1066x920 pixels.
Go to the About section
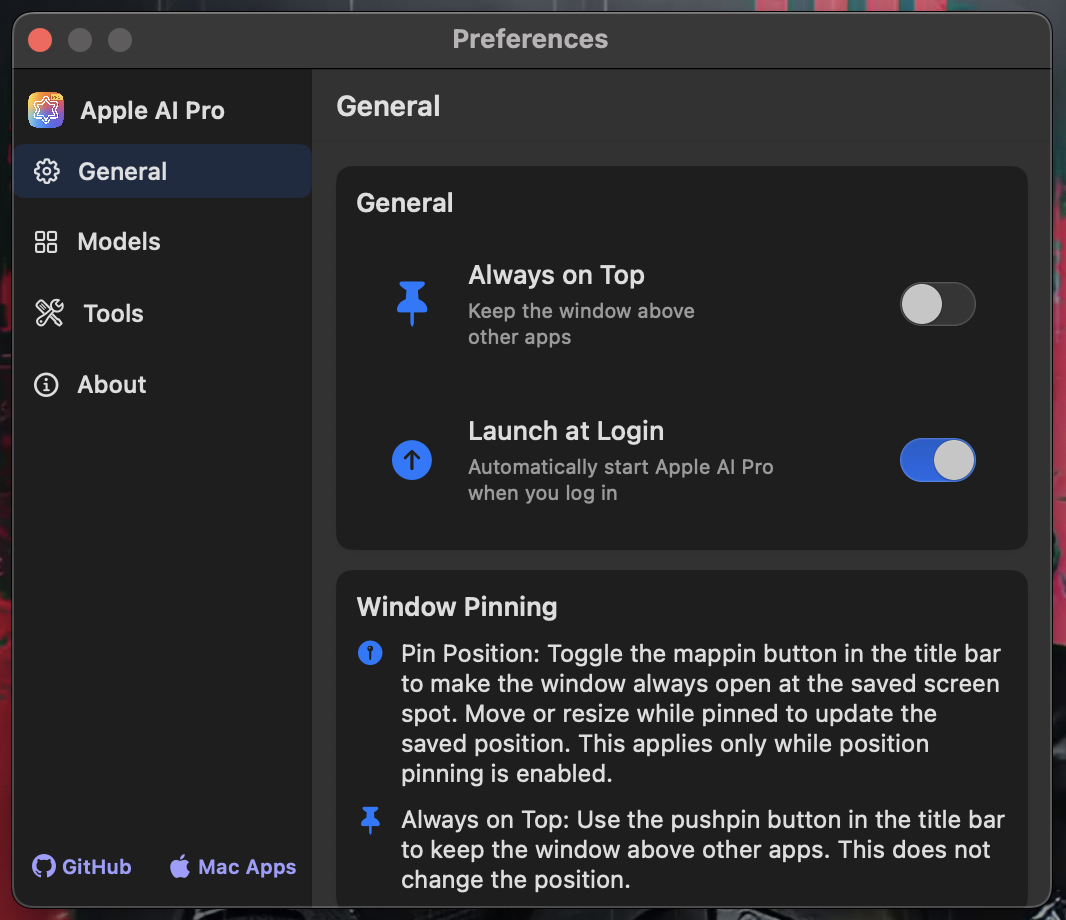[x=111, y=385]
